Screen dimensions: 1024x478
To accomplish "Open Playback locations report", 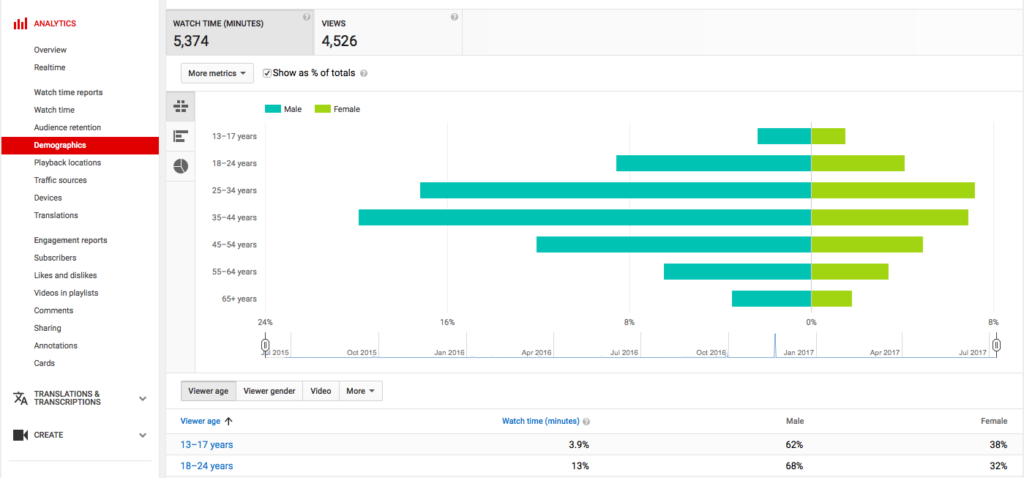I will 67,163.
